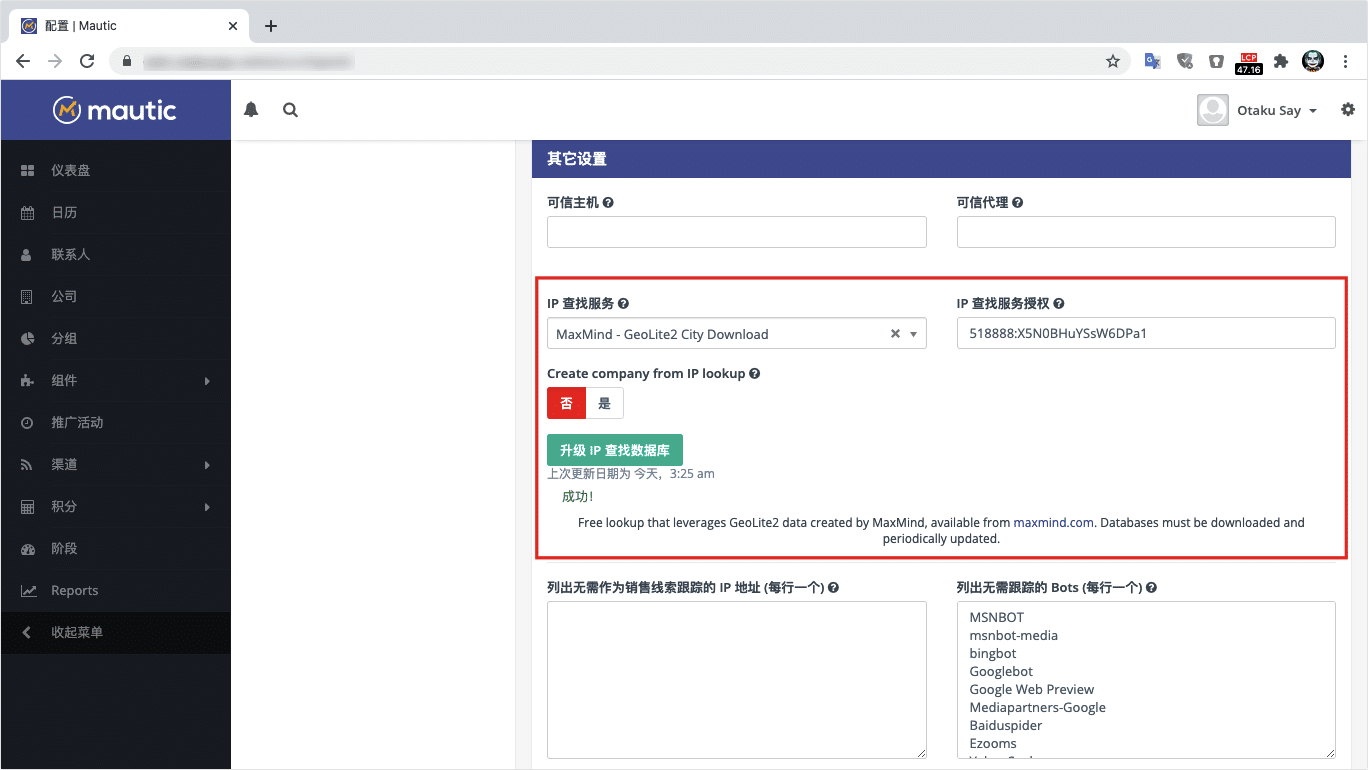Screen dimensions: 1368x770
Task: Click the 升级 IP 查找数据库 button
Action: pos(615,450)
